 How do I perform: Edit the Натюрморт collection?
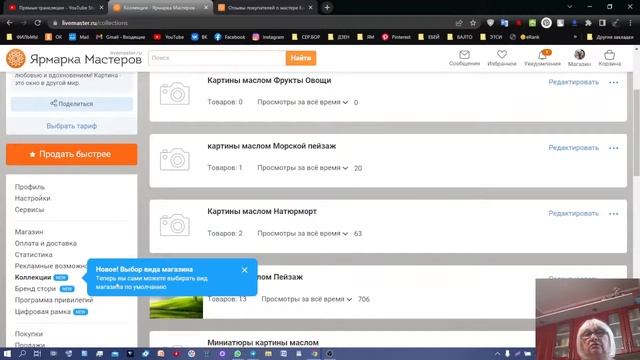573,213
